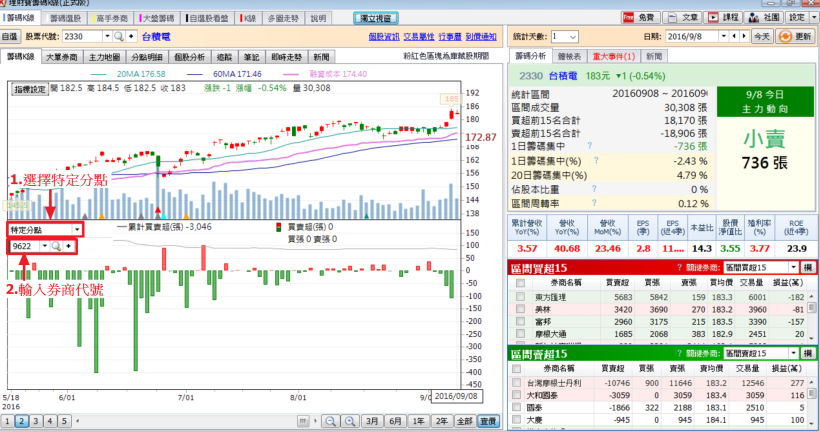Set chart range to 6月

tap(395, 421)
